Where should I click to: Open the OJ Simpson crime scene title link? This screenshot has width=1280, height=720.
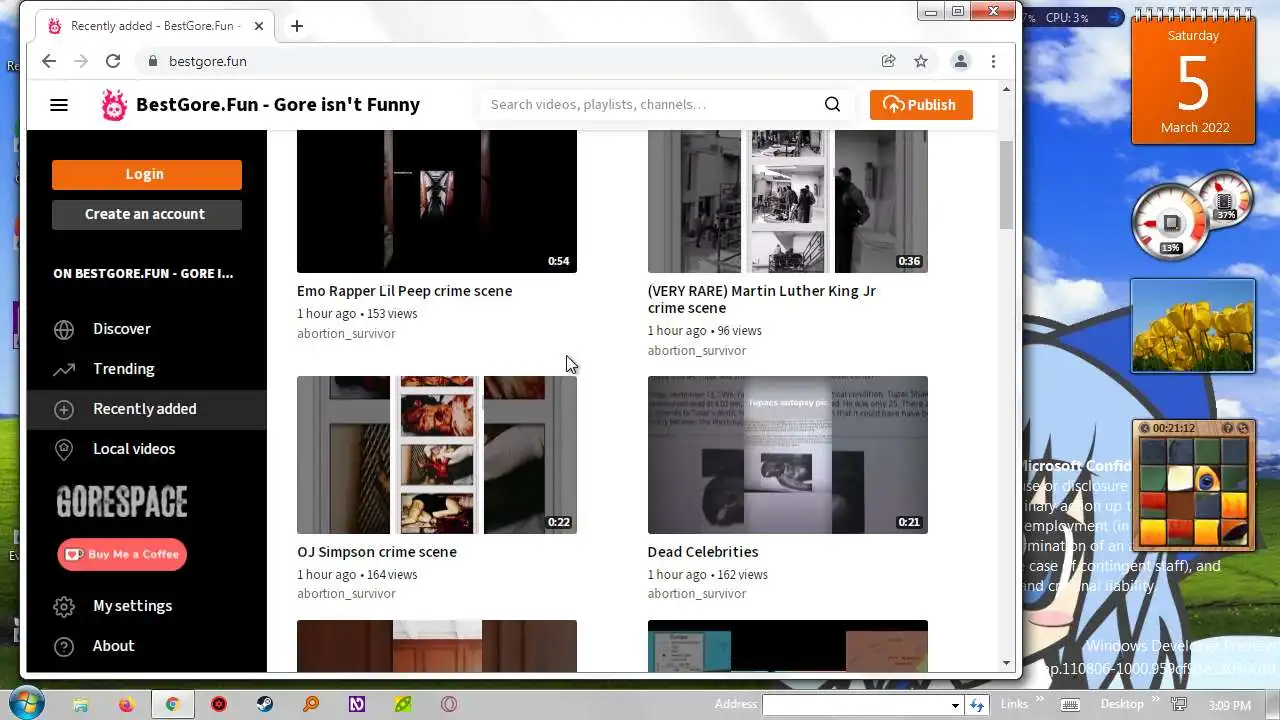coord(377,552)
